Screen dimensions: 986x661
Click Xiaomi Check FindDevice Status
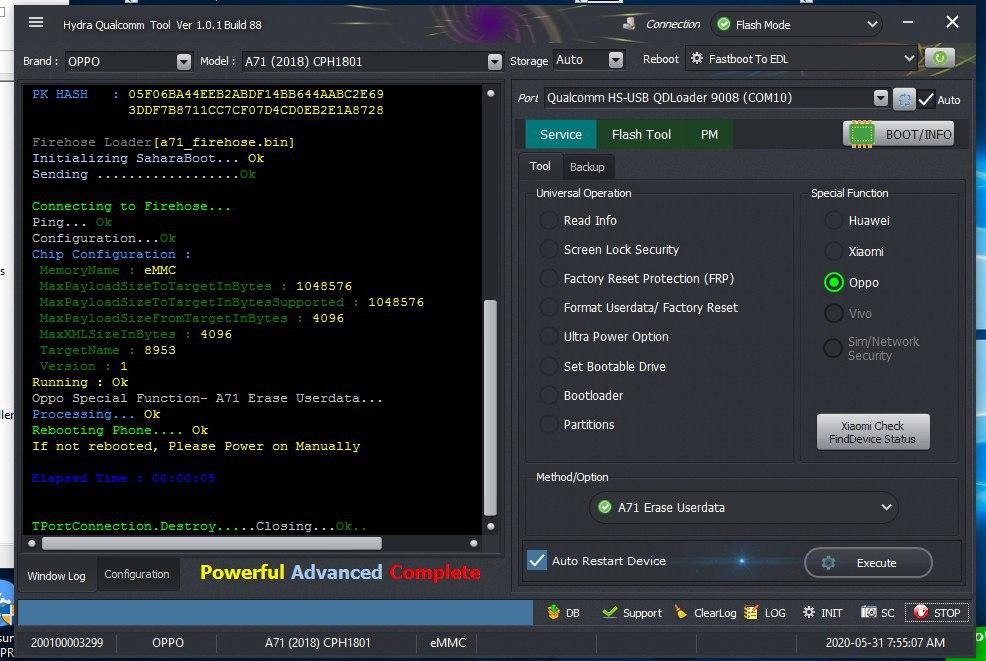coord(873,432)
